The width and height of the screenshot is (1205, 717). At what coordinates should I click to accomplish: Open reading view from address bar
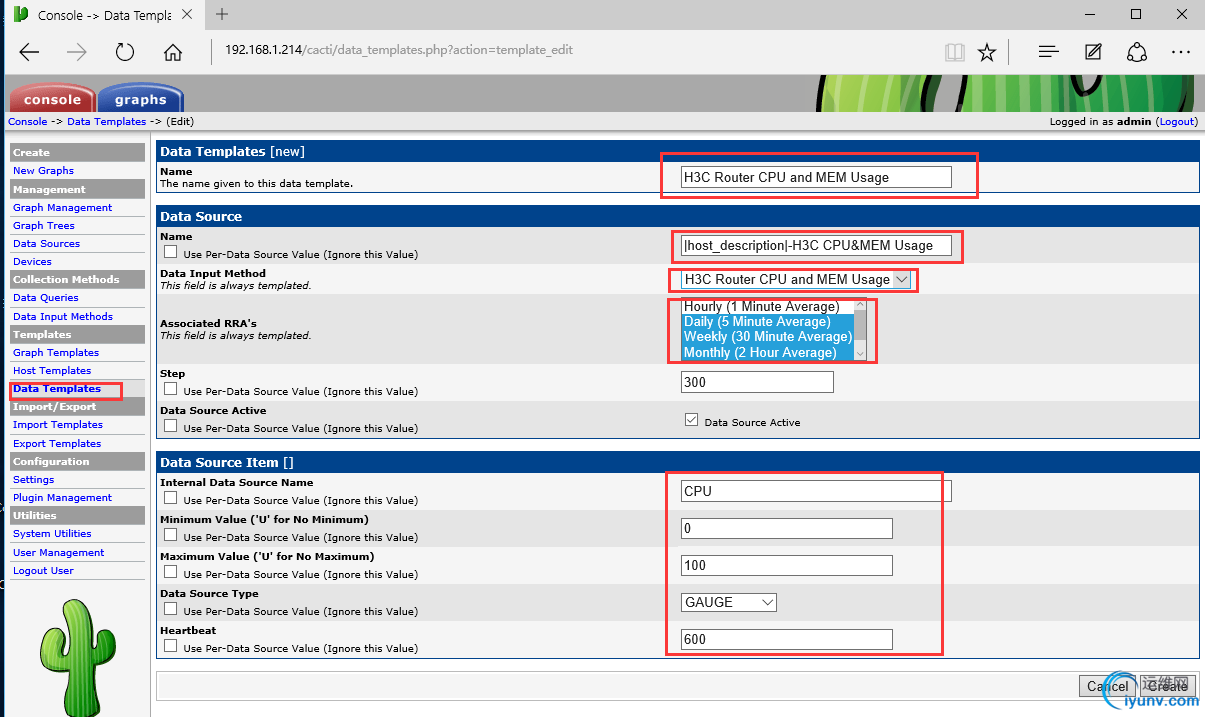tap(955, 52)
